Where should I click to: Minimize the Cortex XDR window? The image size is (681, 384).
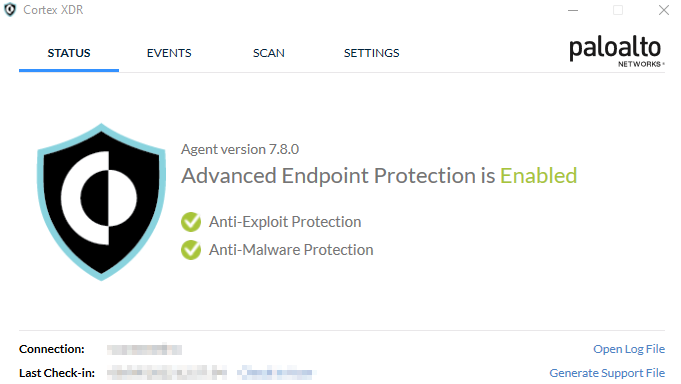573,10
